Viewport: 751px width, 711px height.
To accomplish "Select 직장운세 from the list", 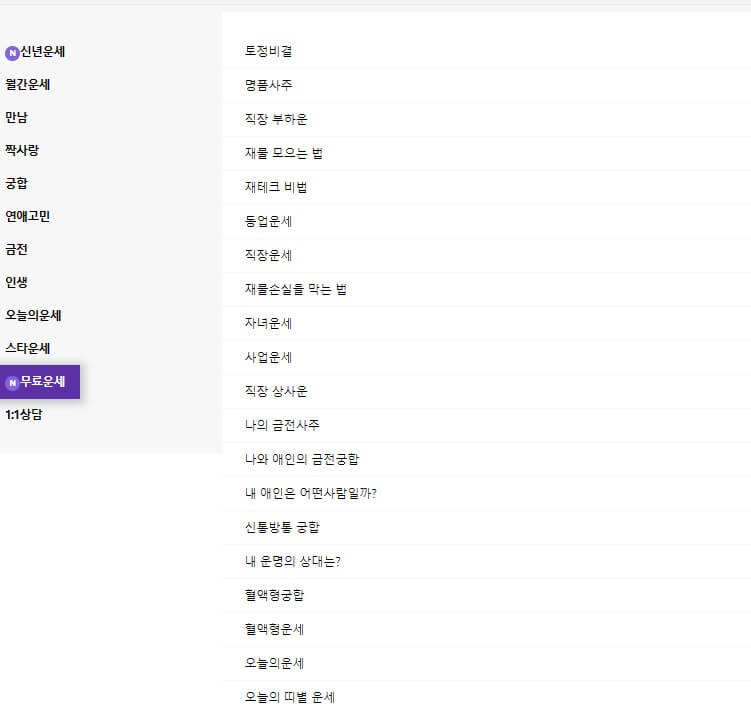I will pyautogui.click(x=268, y=255).
